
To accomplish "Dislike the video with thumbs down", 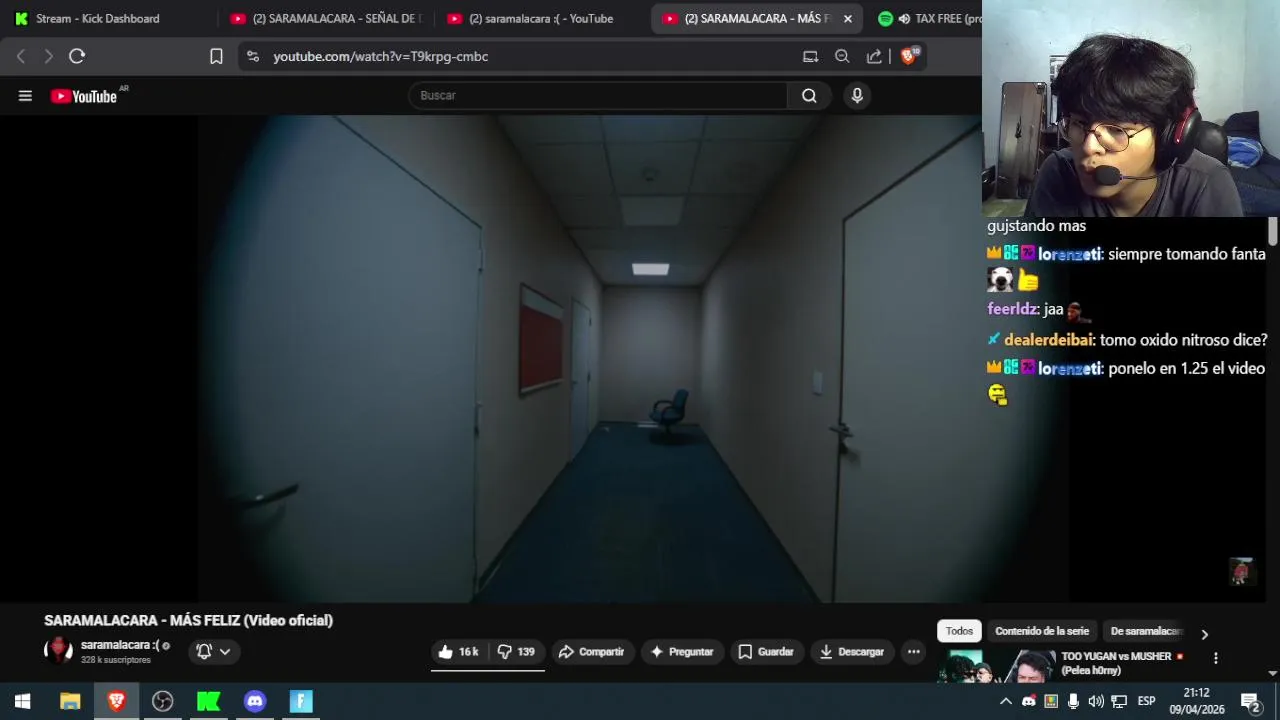I will coord(516,652).
